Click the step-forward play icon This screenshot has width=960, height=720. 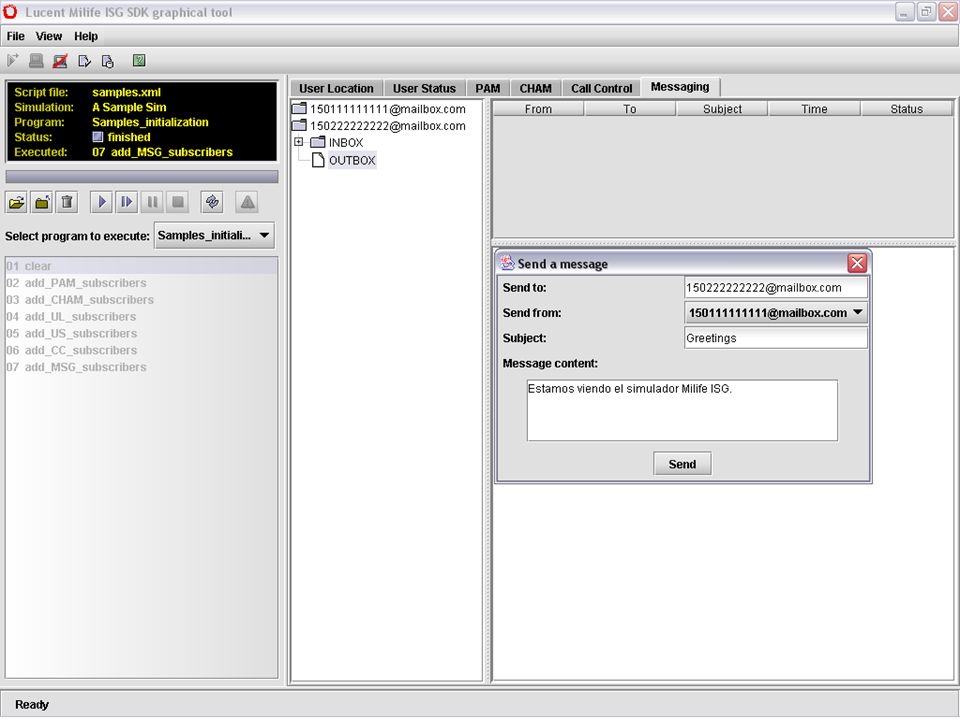127,202
